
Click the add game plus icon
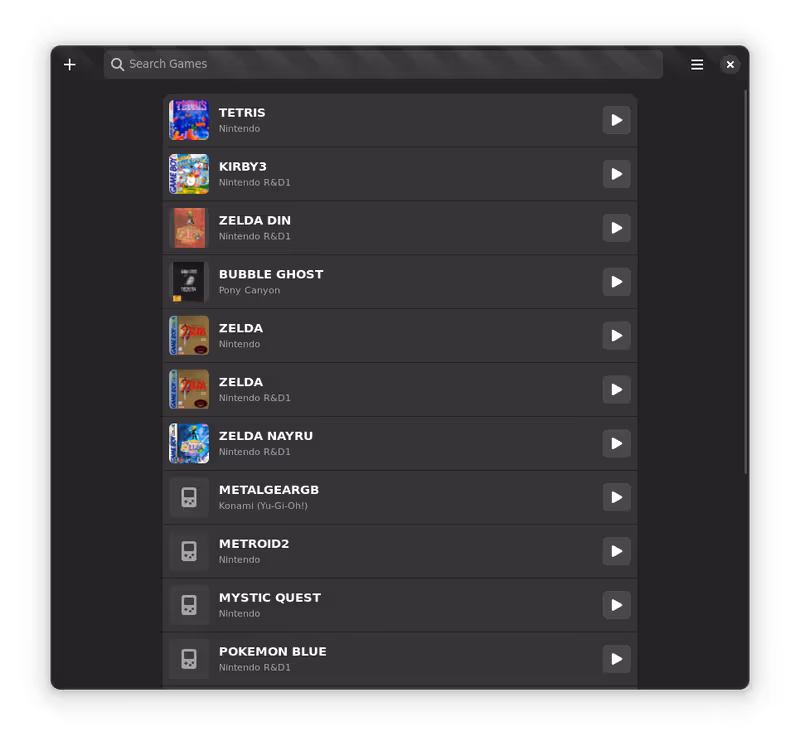pyautogui.click(x=69, y=65)
